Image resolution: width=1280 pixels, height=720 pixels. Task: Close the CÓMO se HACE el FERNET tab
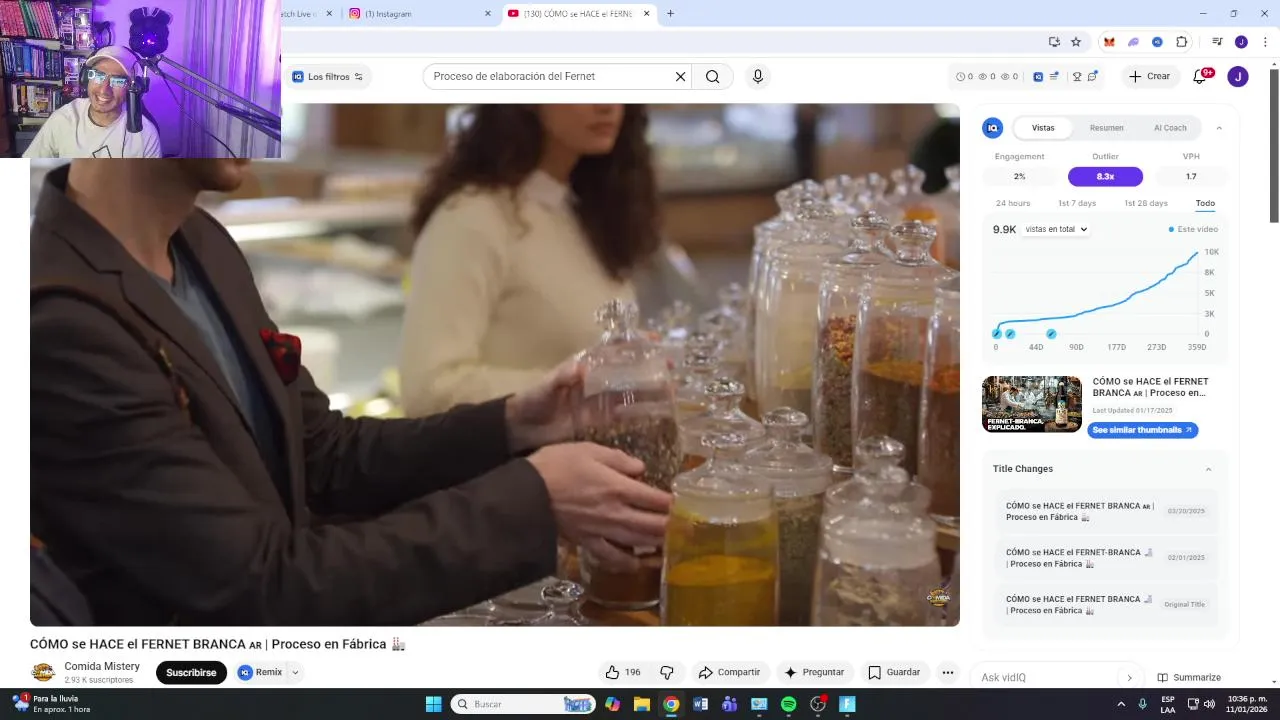(x=646, y=14)
